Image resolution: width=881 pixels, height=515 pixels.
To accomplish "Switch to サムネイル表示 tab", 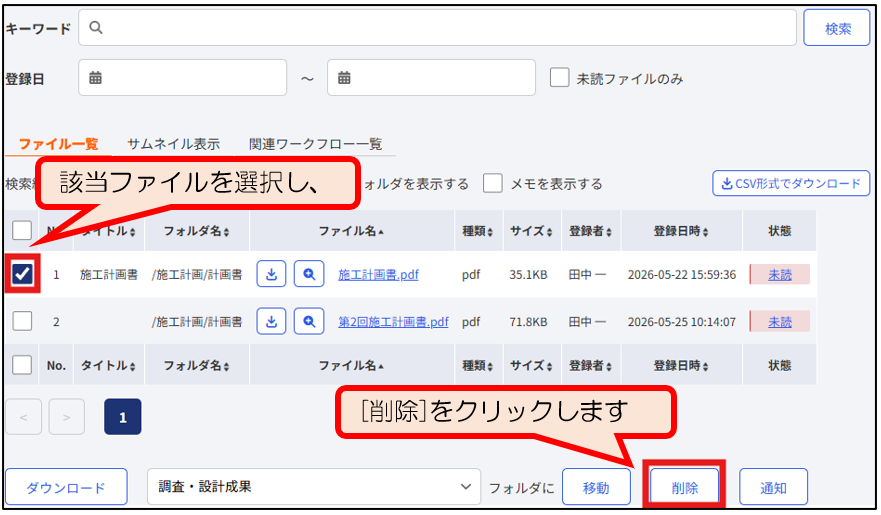I will tap(174, 144).
